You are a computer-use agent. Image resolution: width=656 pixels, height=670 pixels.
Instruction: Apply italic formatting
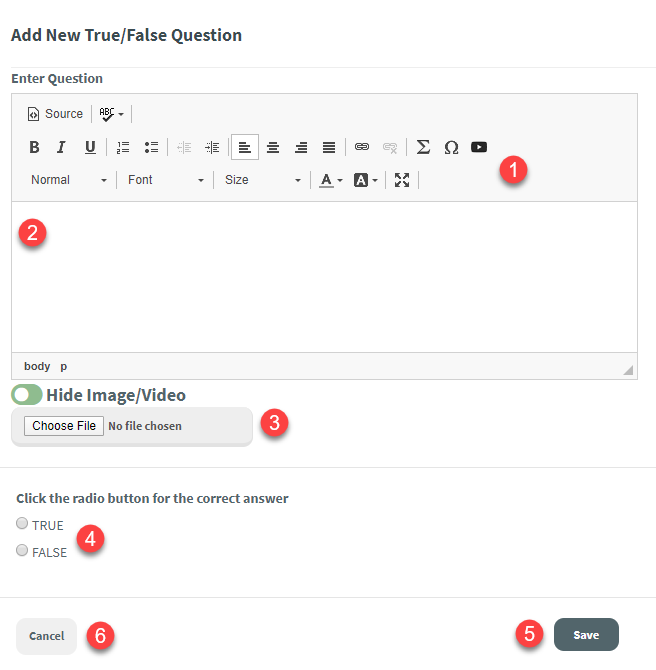tap(61, 147)
